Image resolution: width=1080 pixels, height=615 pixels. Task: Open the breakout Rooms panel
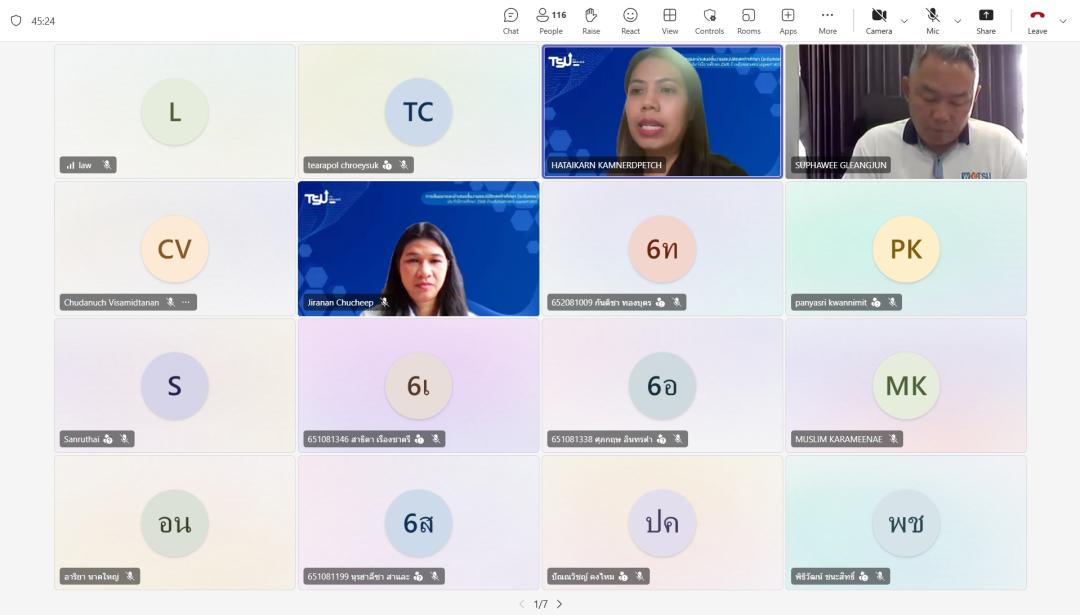749,21
